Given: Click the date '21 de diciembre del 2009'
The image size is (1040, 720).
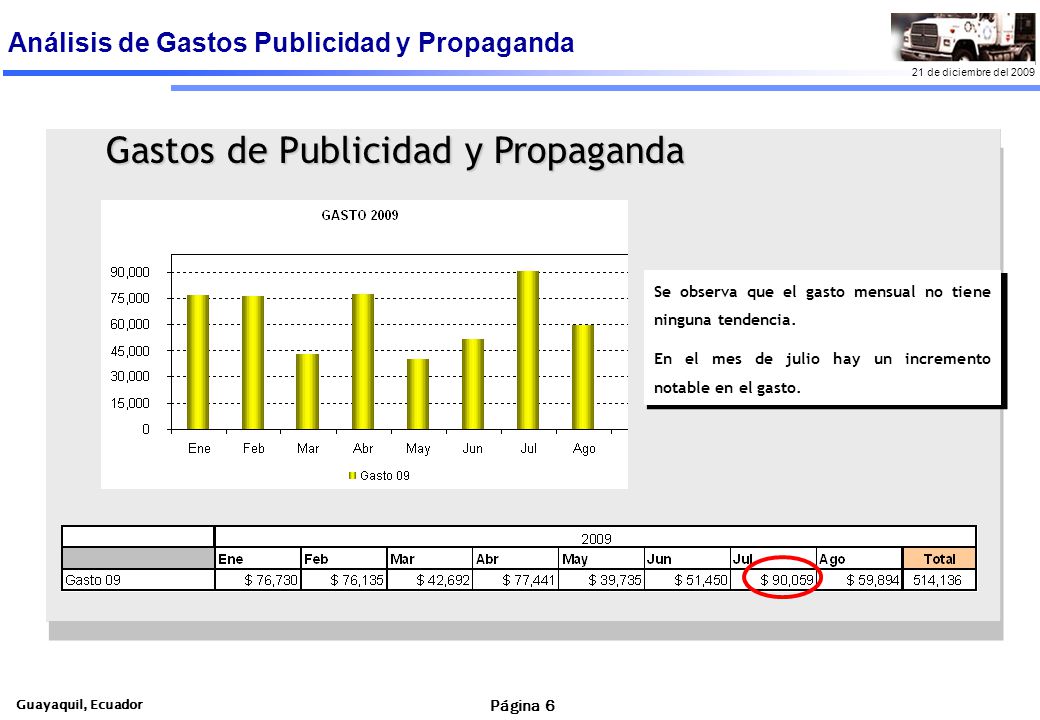Looking at the screenshot, I should coord(973,72).
